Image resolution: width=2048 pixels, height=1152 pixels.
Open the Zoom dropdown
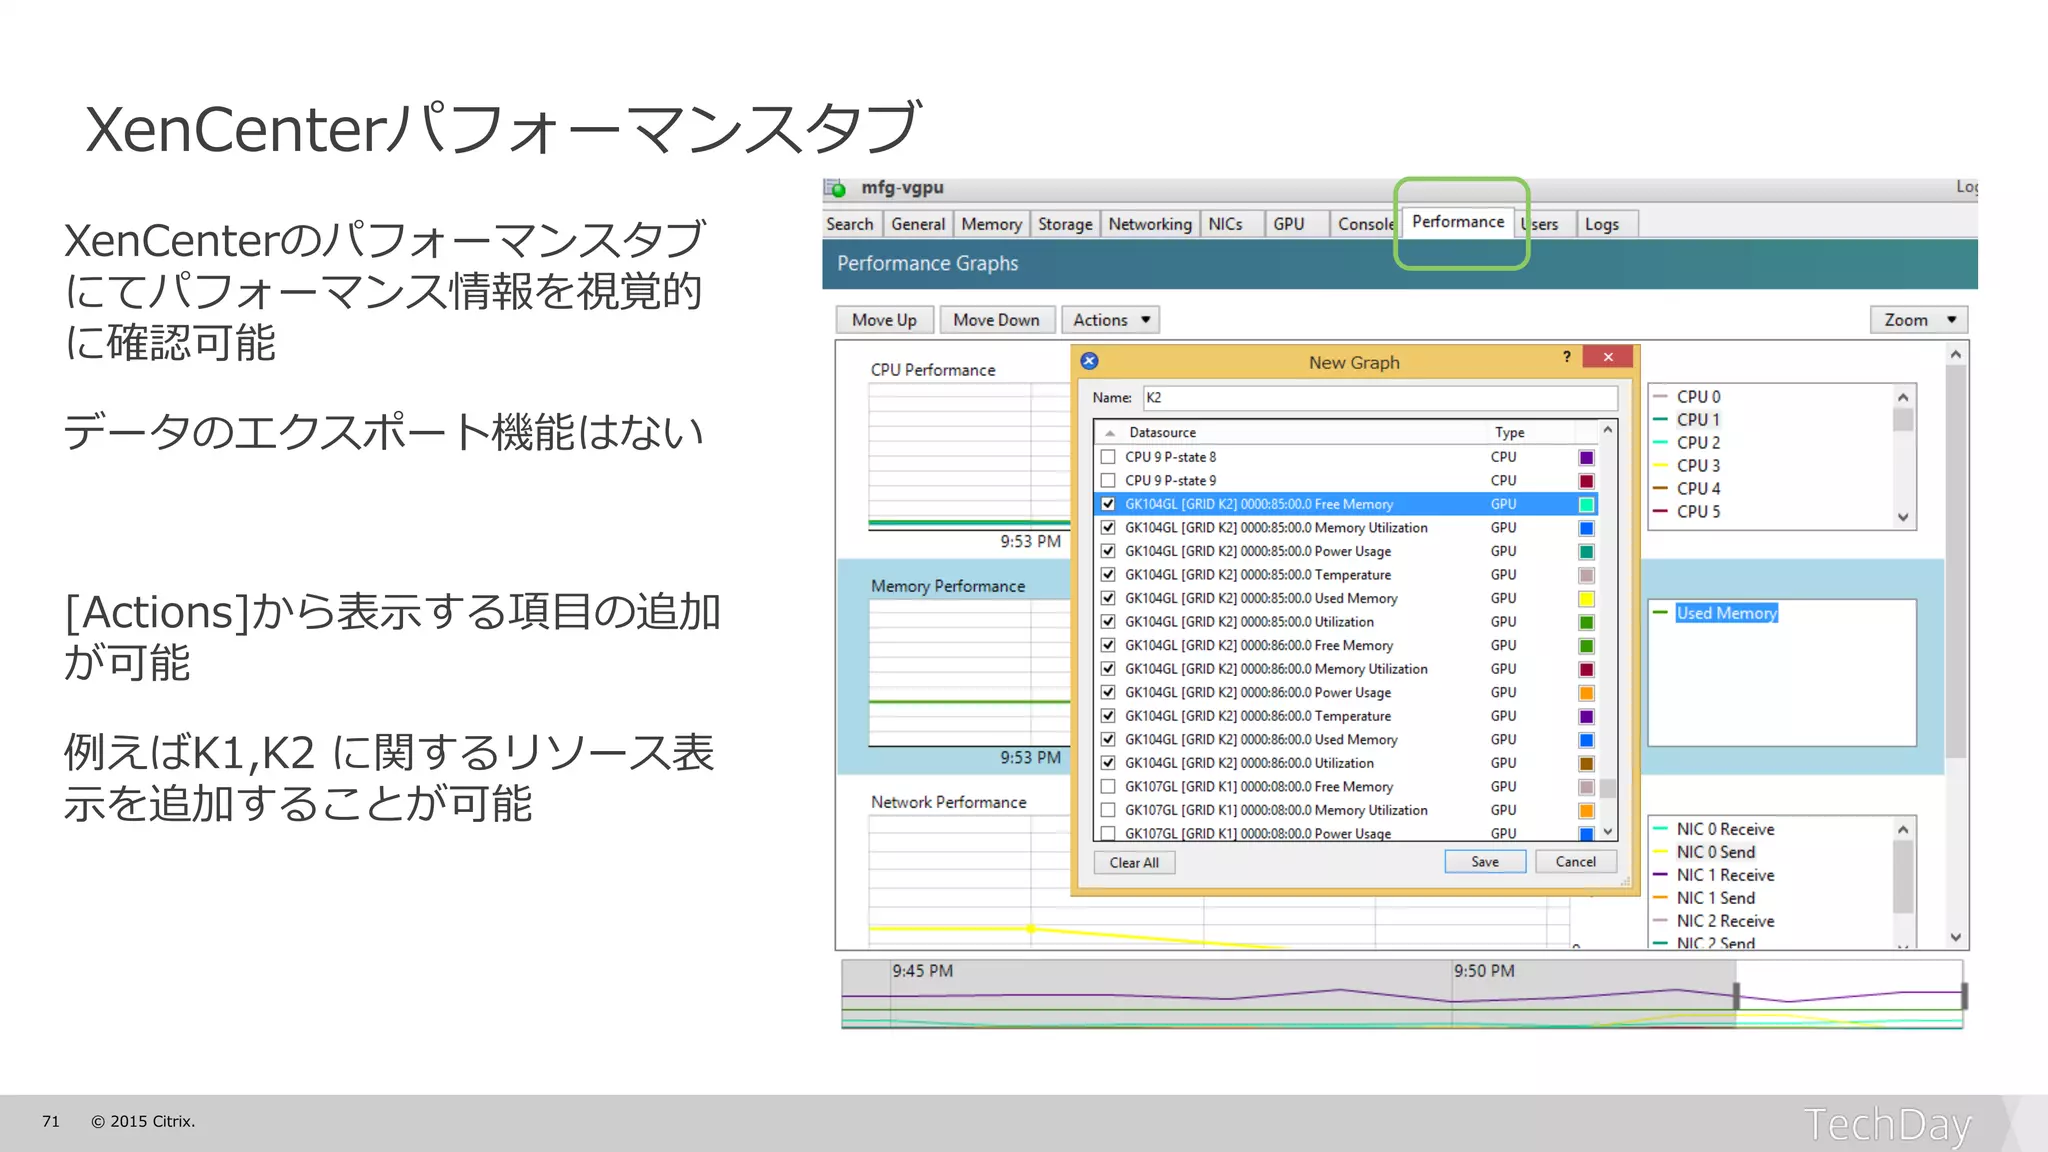click(1919, 320)
